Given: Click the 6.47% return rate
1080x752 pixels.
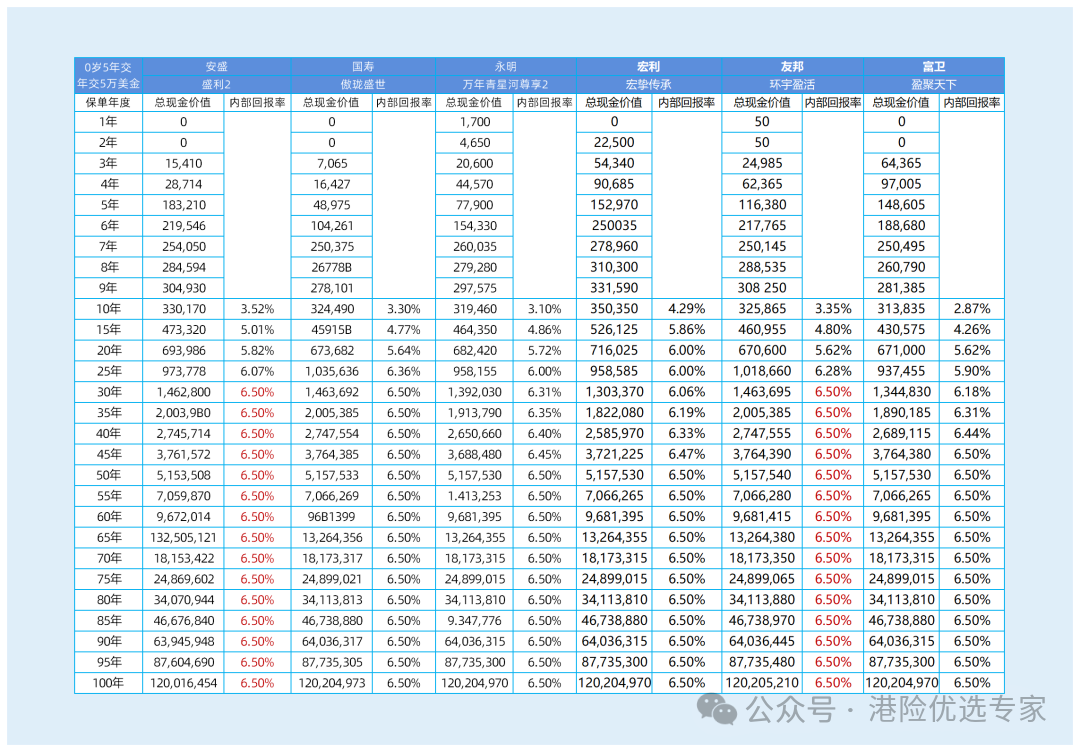Looking at the screenshot, I should click(687, 455).
